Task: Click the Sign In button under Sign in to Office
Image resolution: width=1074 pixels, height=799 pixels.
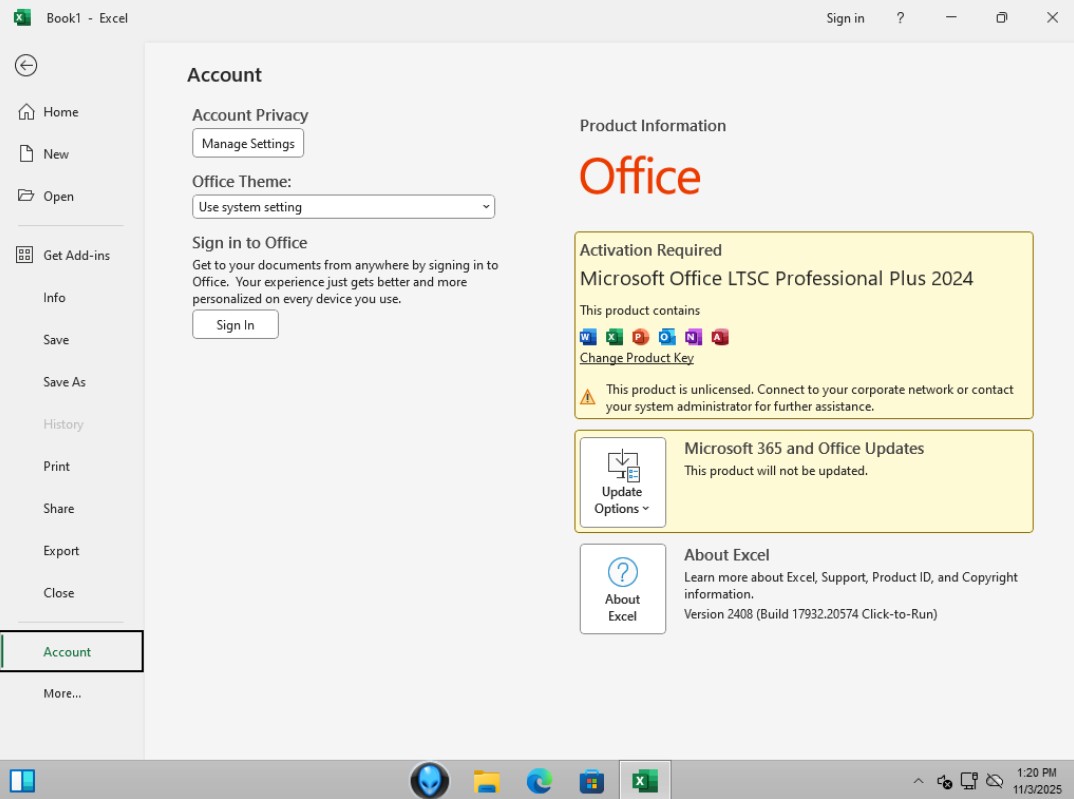Action: (235, 325)
